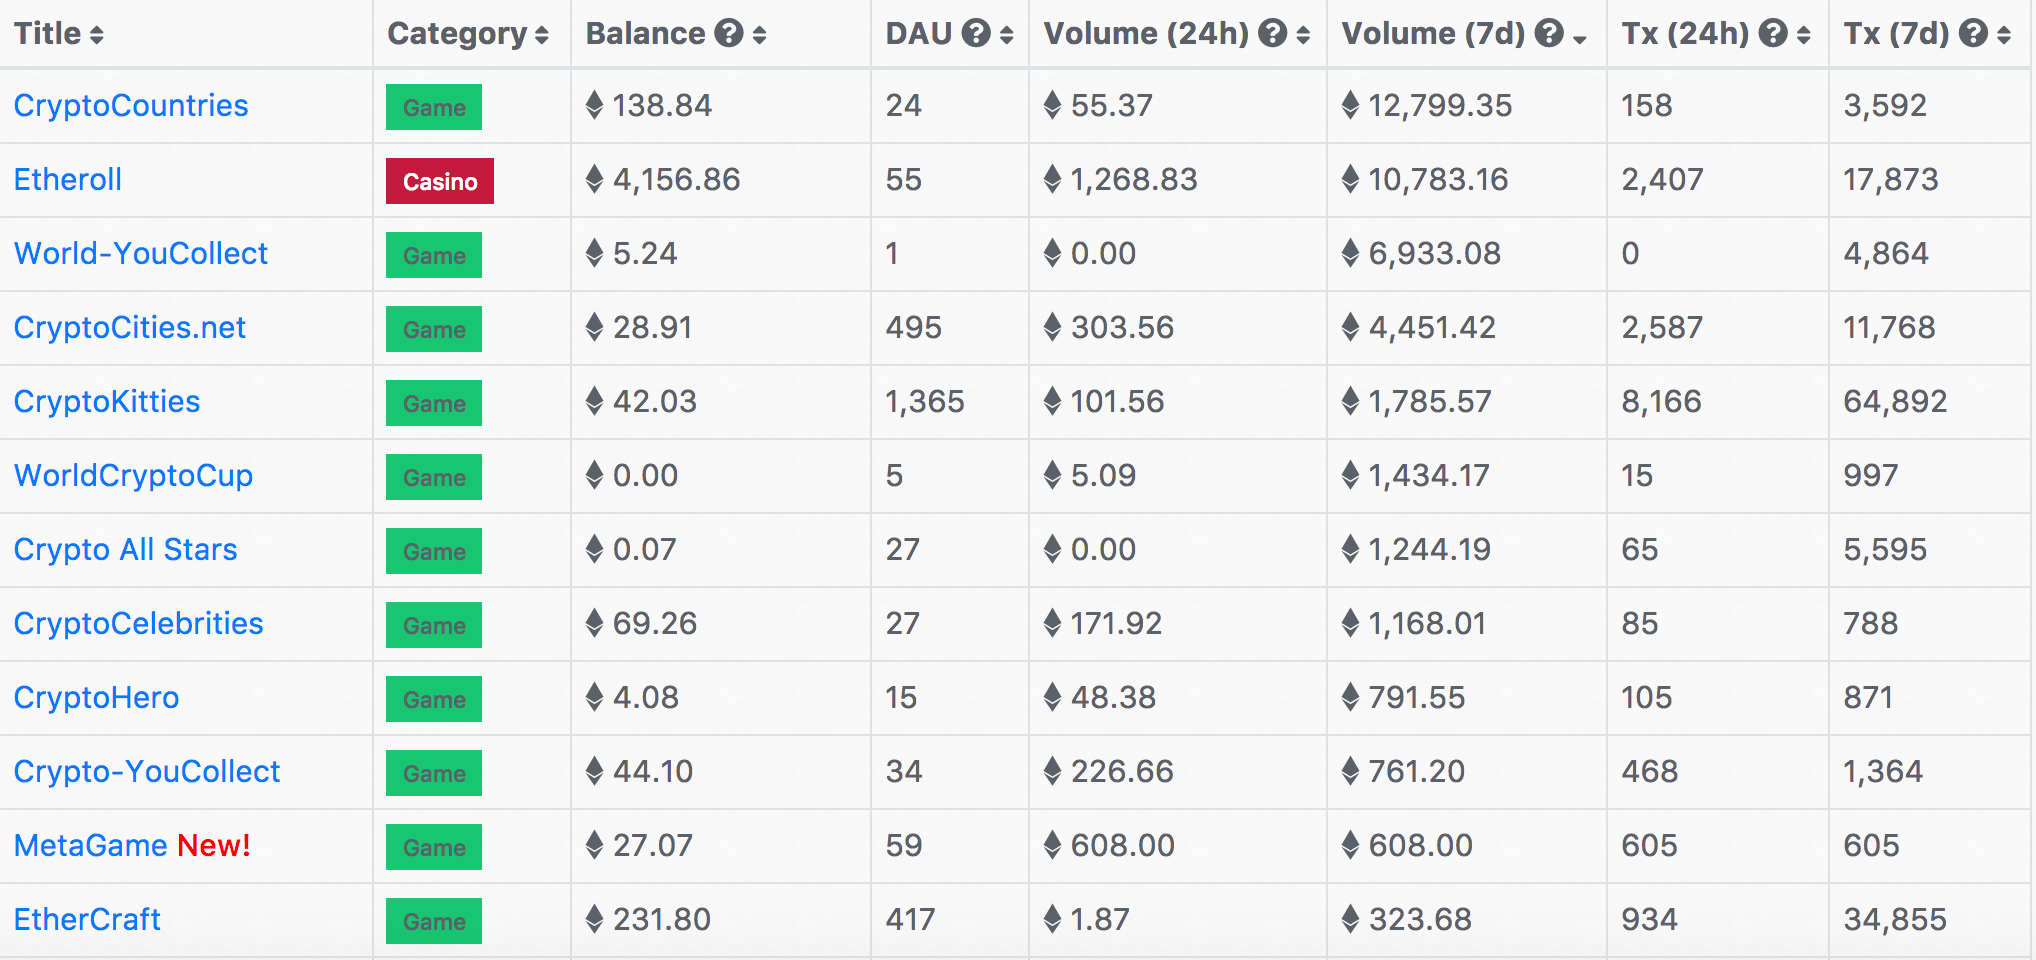Click the Game badge for CryptoHero
The width and height of the screenshot is (2036, 960).
pos(434,699)
